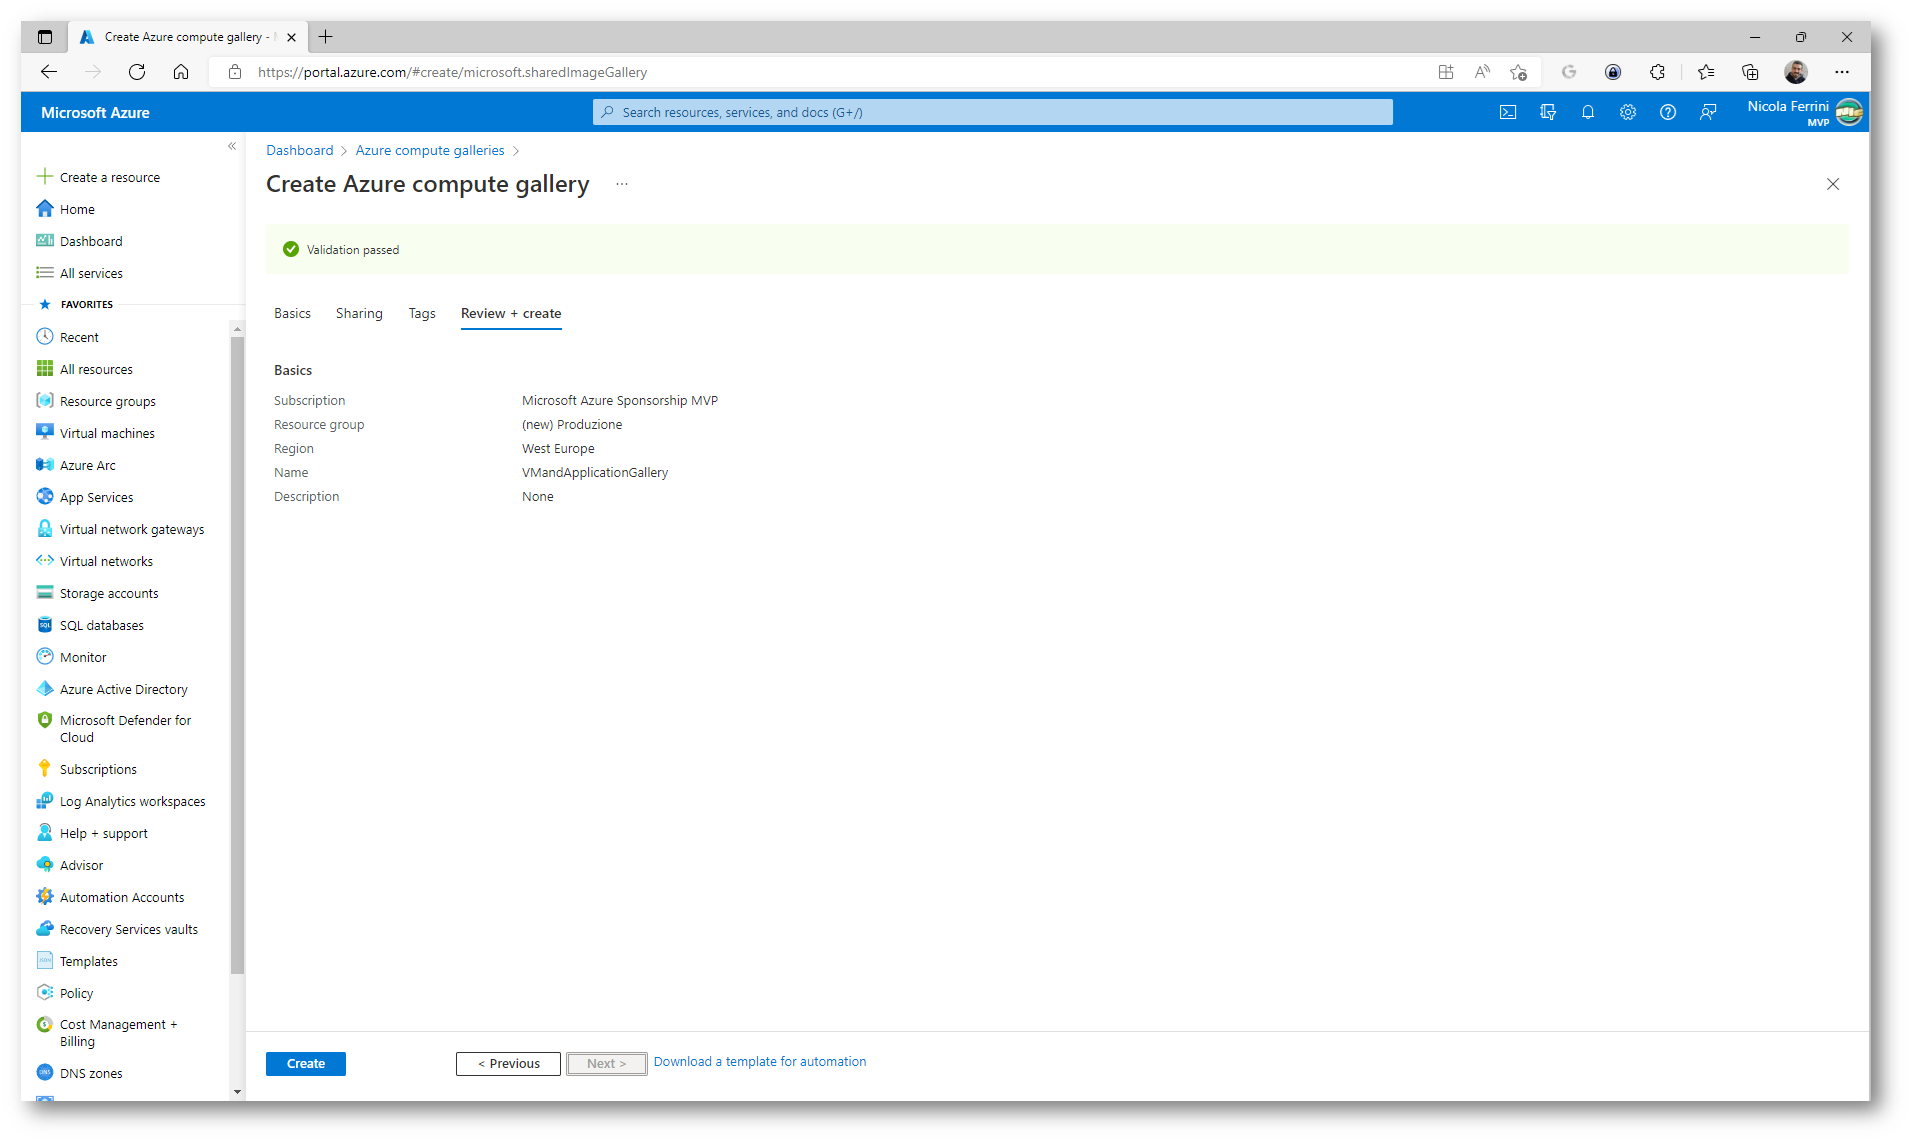Click Azure compute galleries breadcrumb

pos(430,150)
